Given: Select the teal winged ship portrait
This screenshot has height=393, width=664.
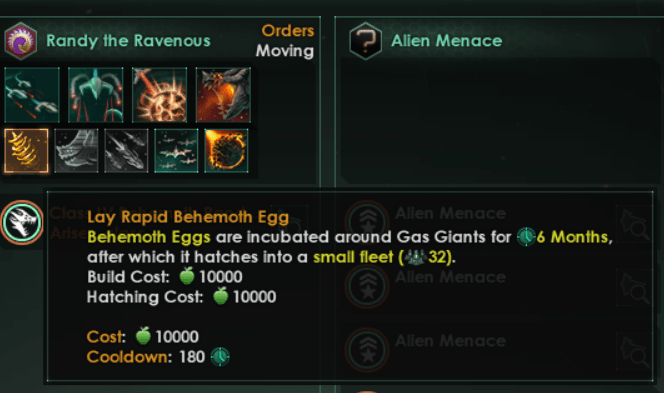Looking at the screenshot, I should point(96,95).
